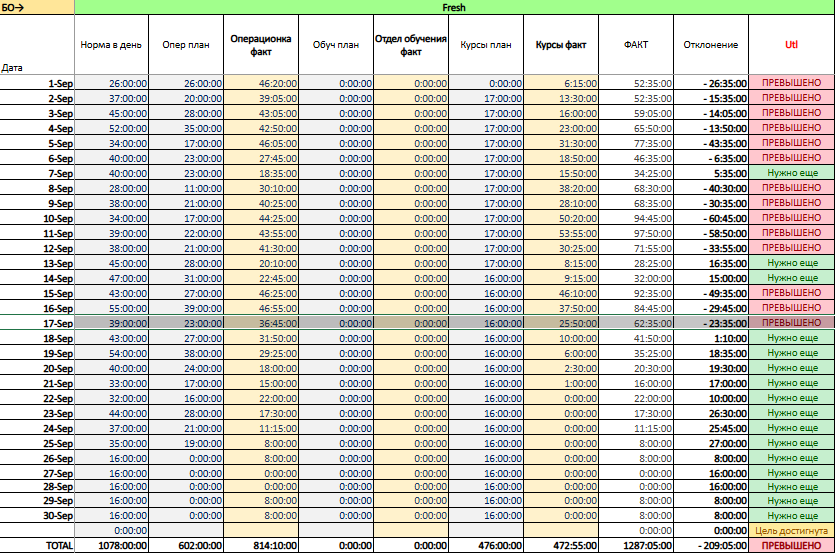Select deviation '16:35:00' for 13-Sep
Image resolution: width=835 pixels, height=553 pixels.
click(x=711, y=263)
